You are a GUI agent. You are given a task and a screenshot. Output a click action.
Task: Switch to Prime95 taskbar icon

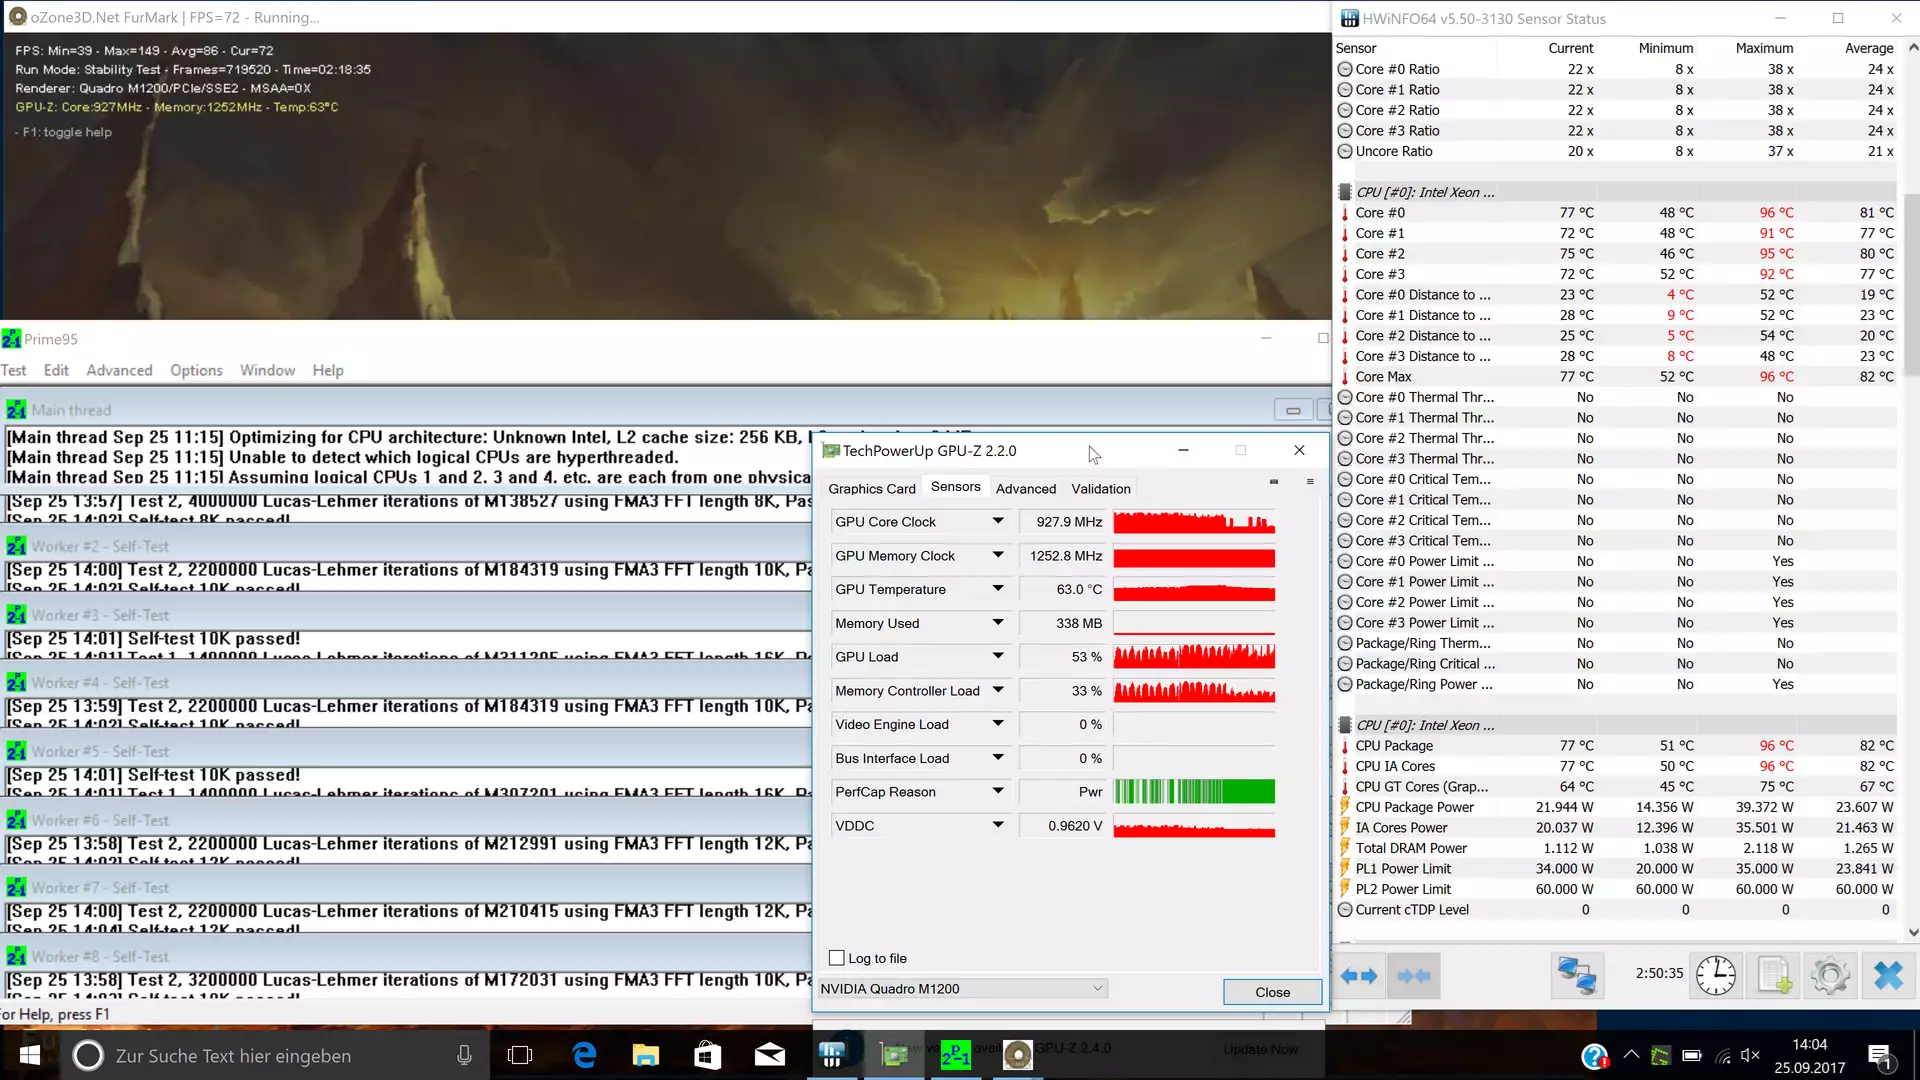tap(956, 1055)
